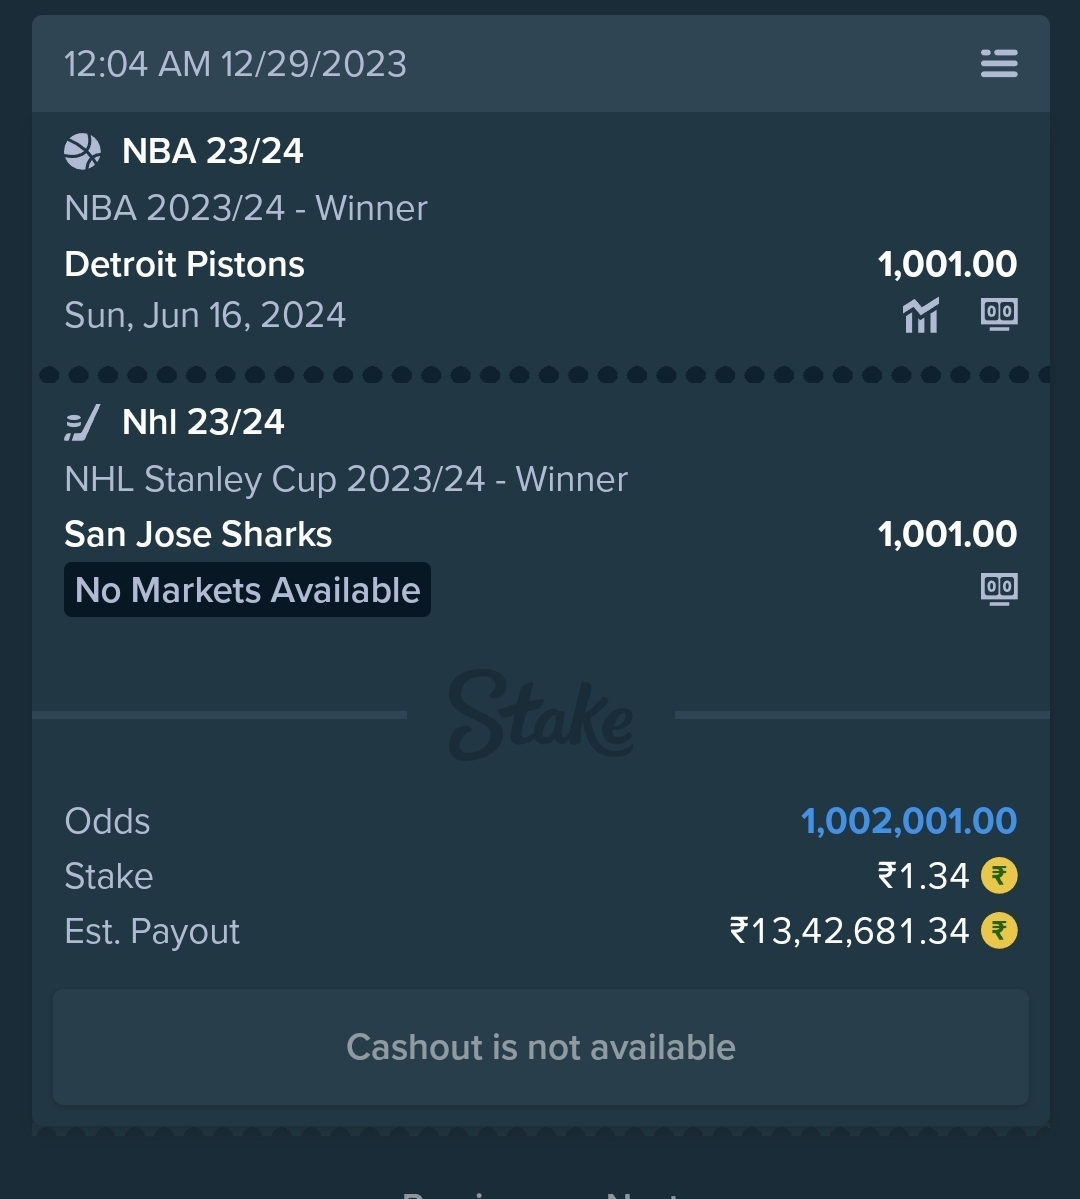Select the Detroit Pistons selection
The image size is (1080, 1199).
click(184, 265)
